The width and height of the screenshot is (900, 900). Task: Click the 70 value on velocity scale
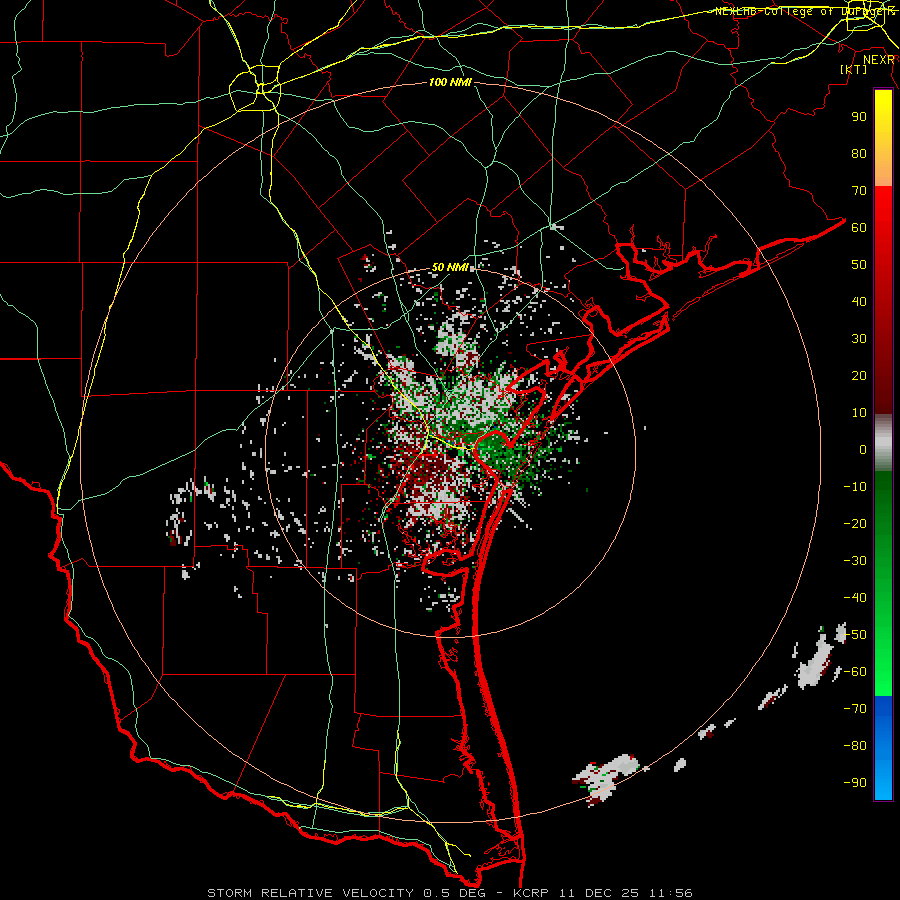859,191
